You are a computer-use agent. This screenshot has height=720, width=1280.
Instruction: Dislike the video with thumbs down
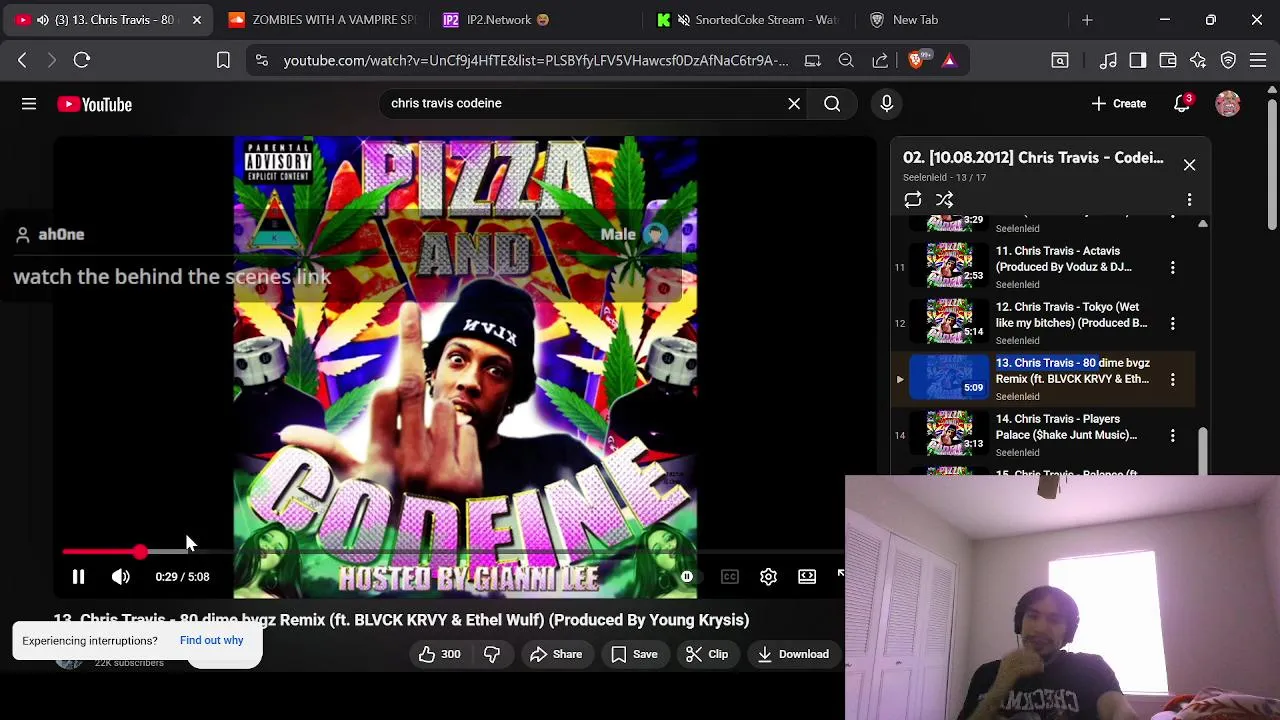point(492,654)
